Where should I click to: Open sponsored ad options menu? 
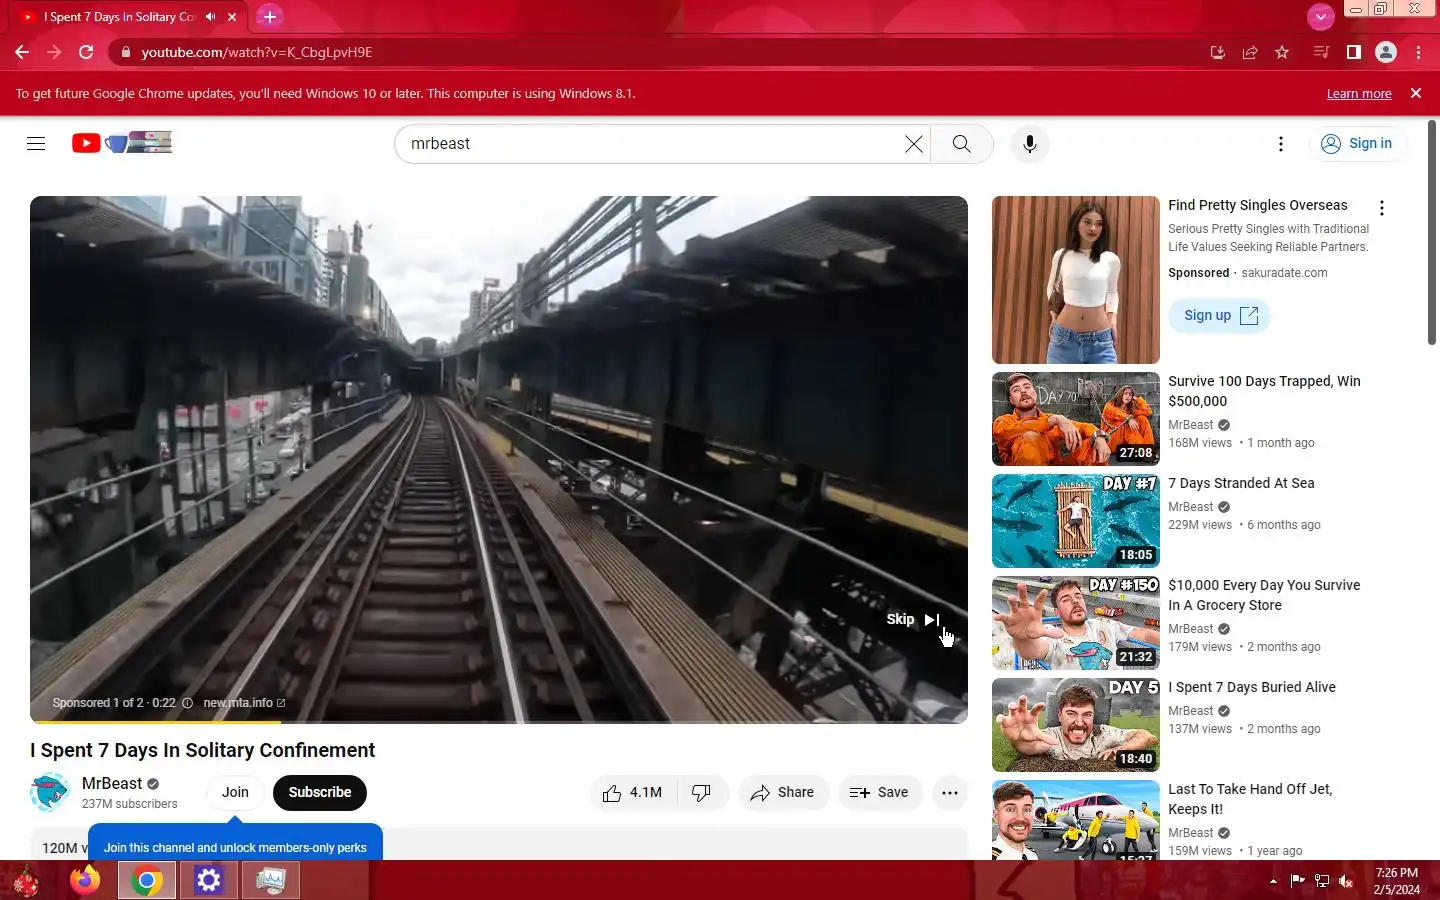pos(1382,208)
